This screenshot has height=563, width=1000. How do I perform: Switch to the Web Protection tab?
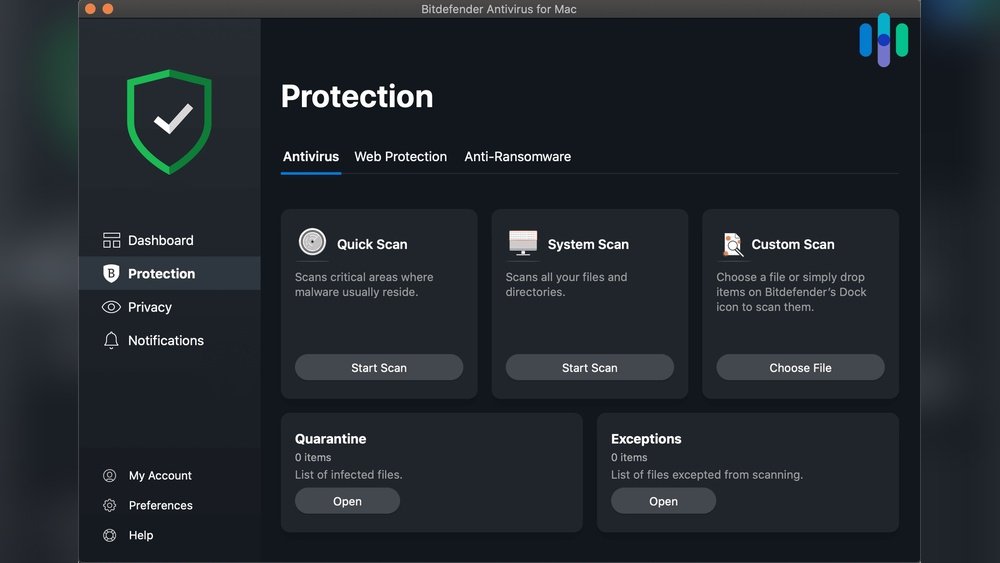click(x=401, y=157)
